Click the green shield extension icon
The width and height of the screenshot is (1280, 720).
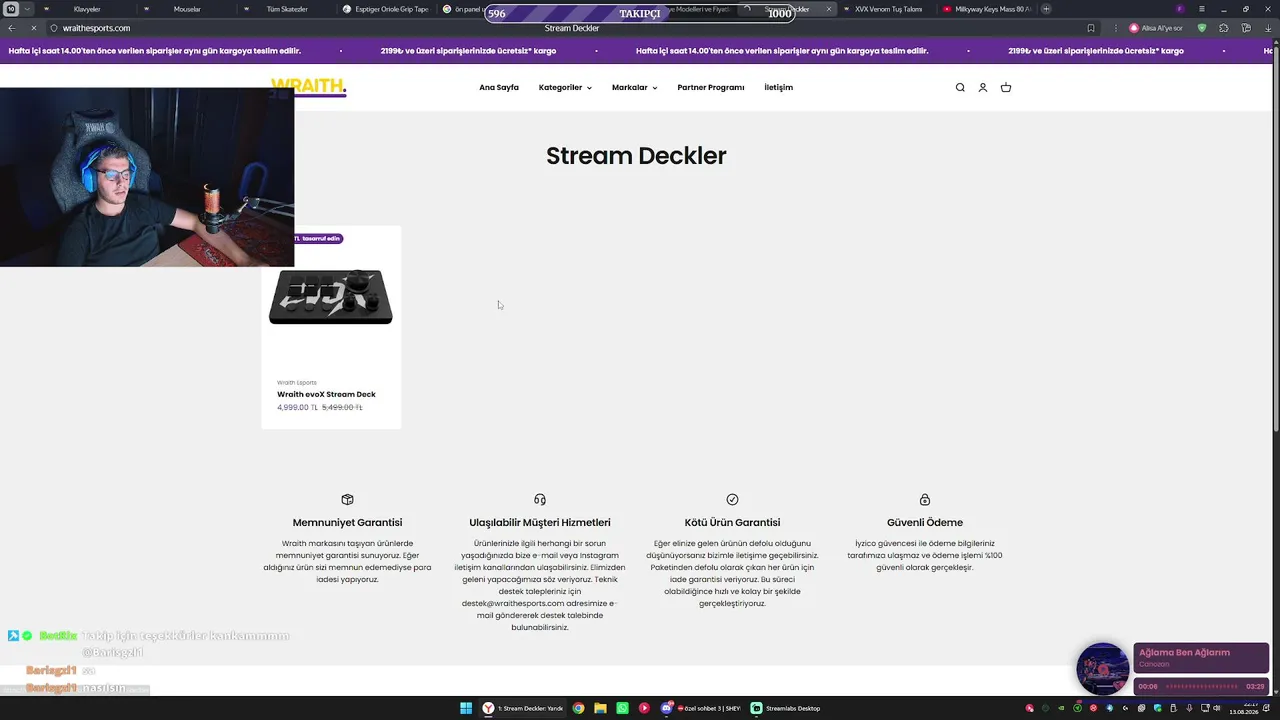coord(1202,28)
